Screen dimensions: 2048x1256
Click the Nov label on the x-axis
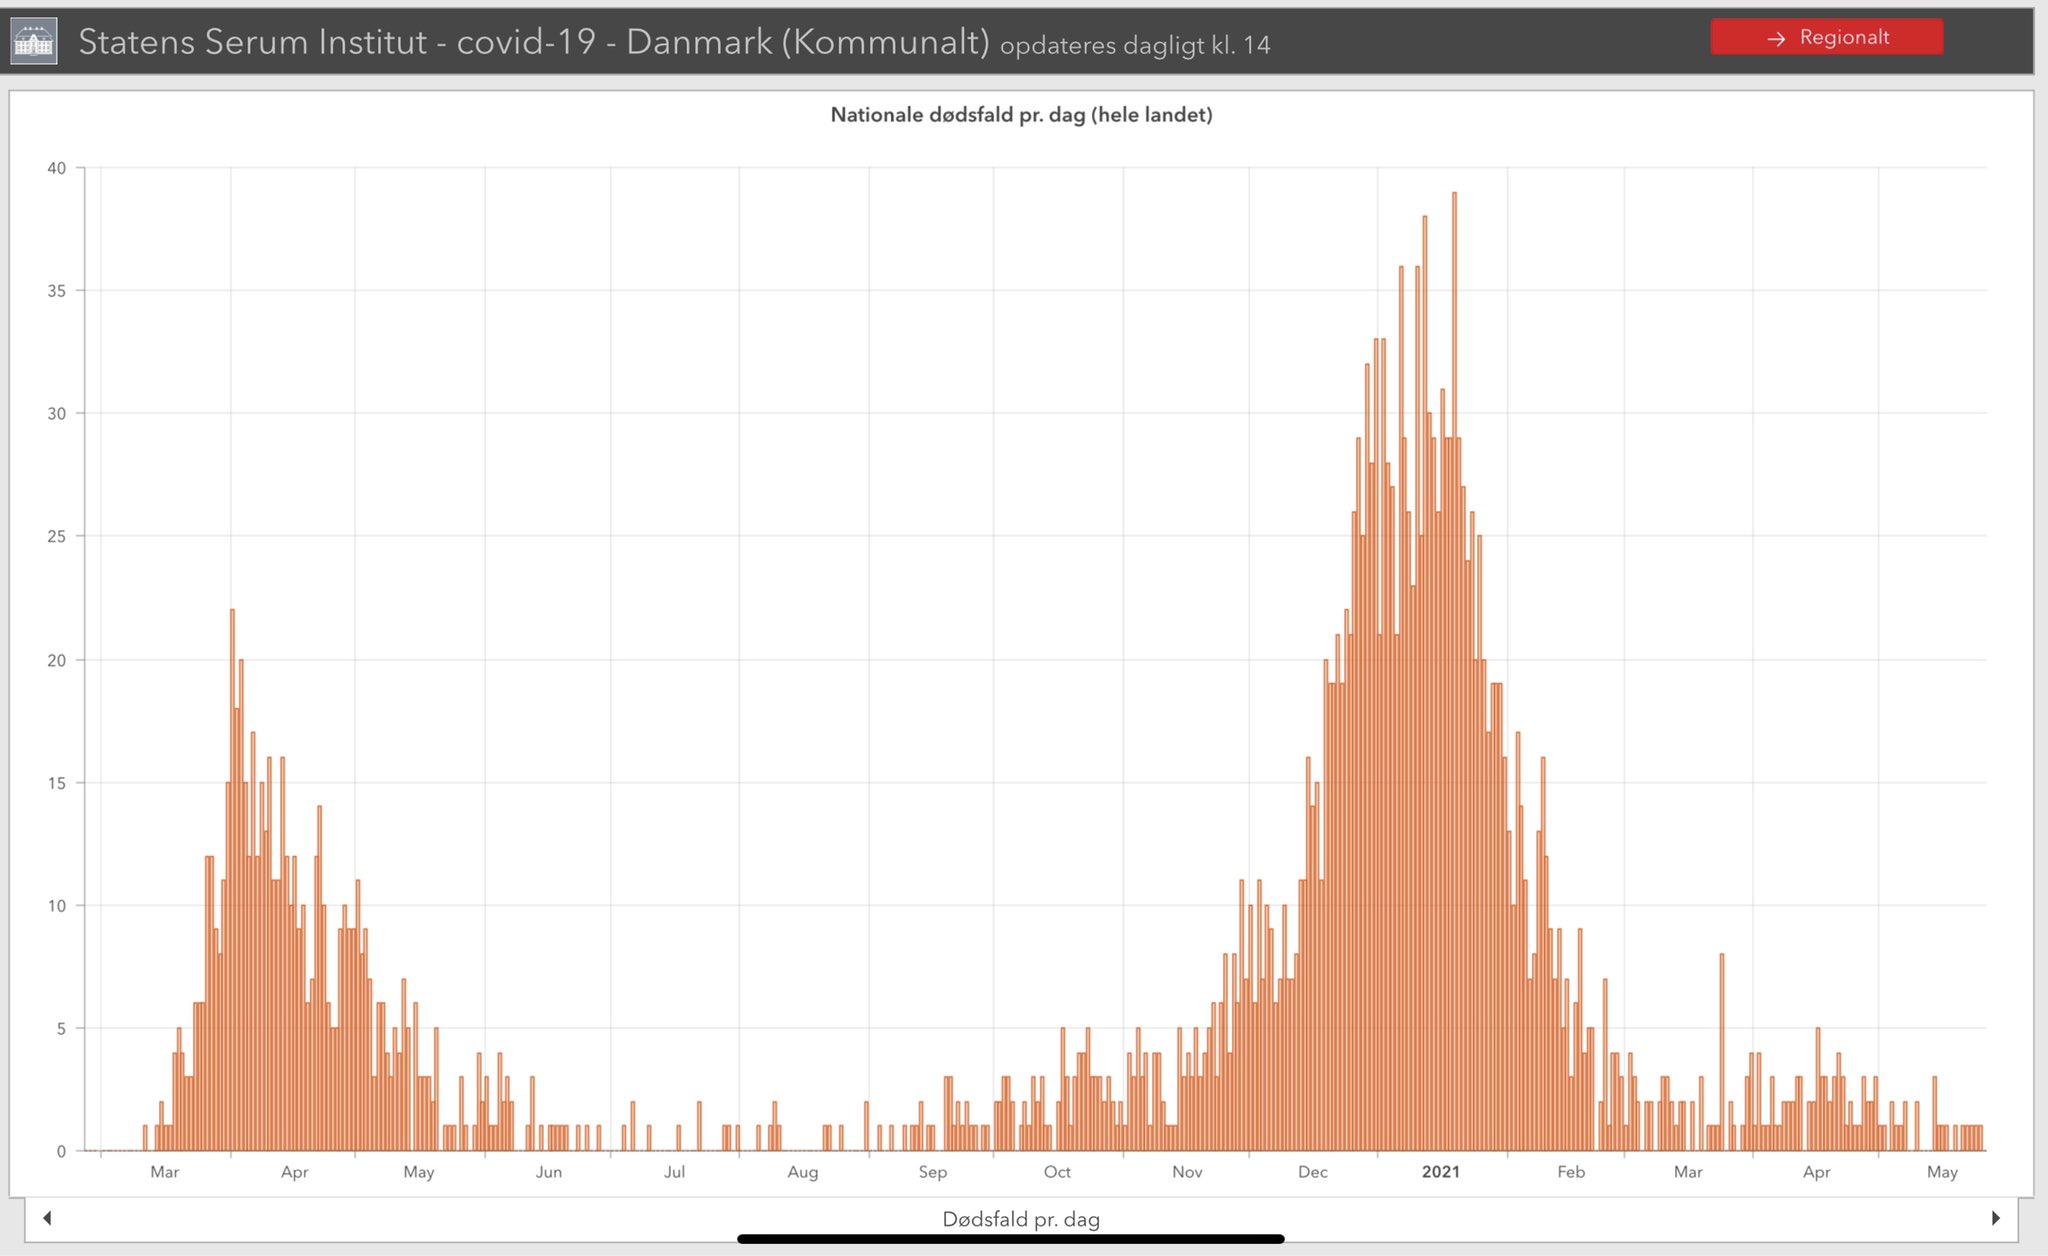(x=1187, y=1172)
